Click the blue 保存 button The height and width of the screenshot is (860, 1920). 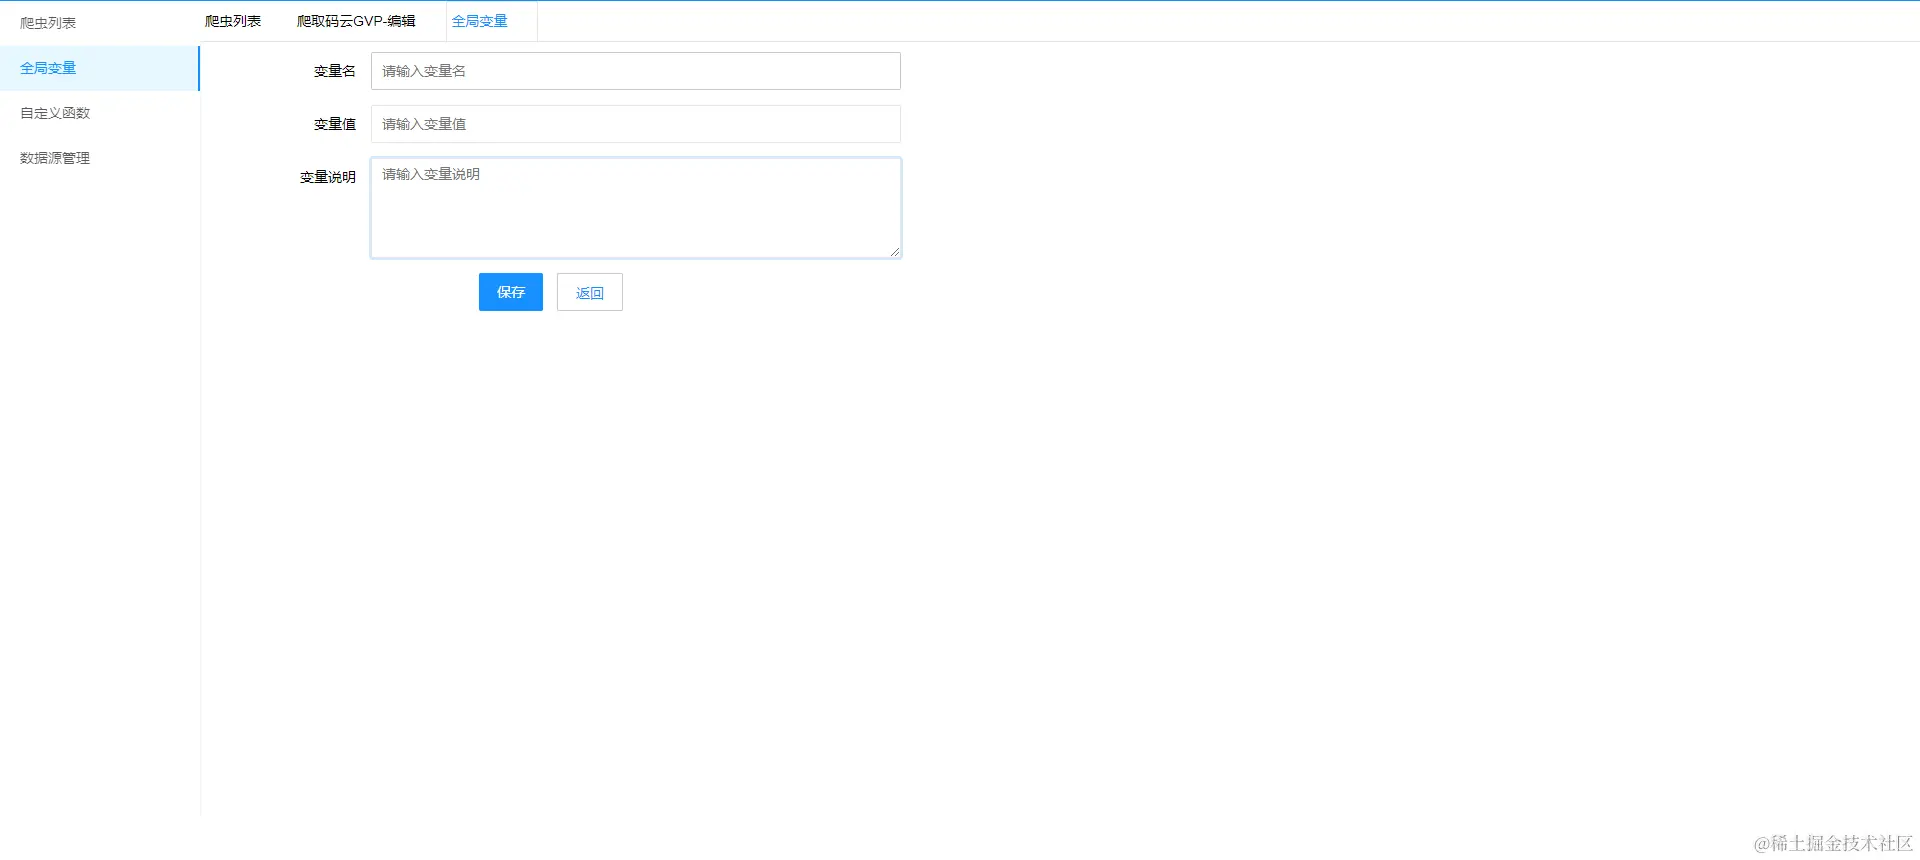[x=511, y=292]
